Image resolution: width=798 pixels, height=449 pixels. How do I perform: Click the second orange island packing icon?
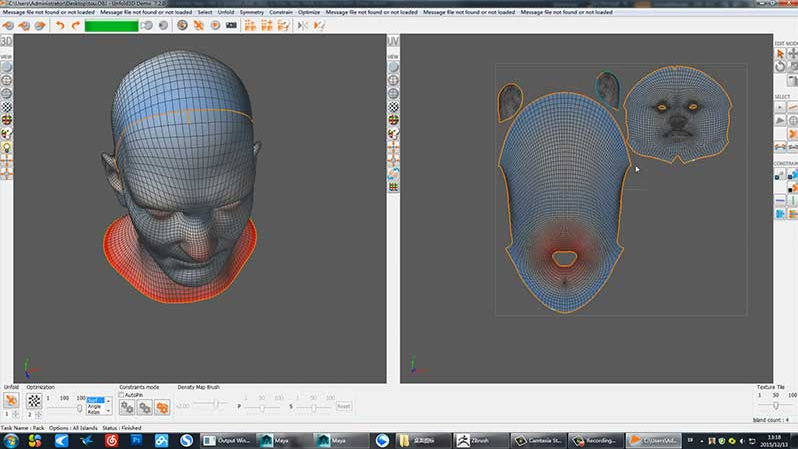(267, 25)
